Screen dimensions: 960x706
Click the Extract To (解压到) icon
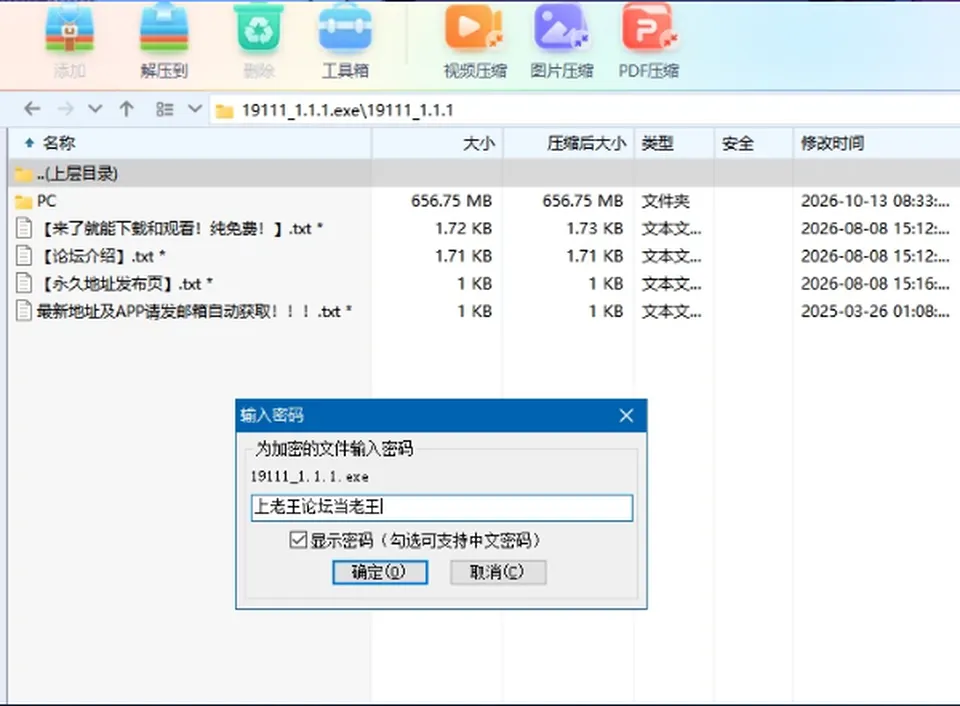click(163, 29)
